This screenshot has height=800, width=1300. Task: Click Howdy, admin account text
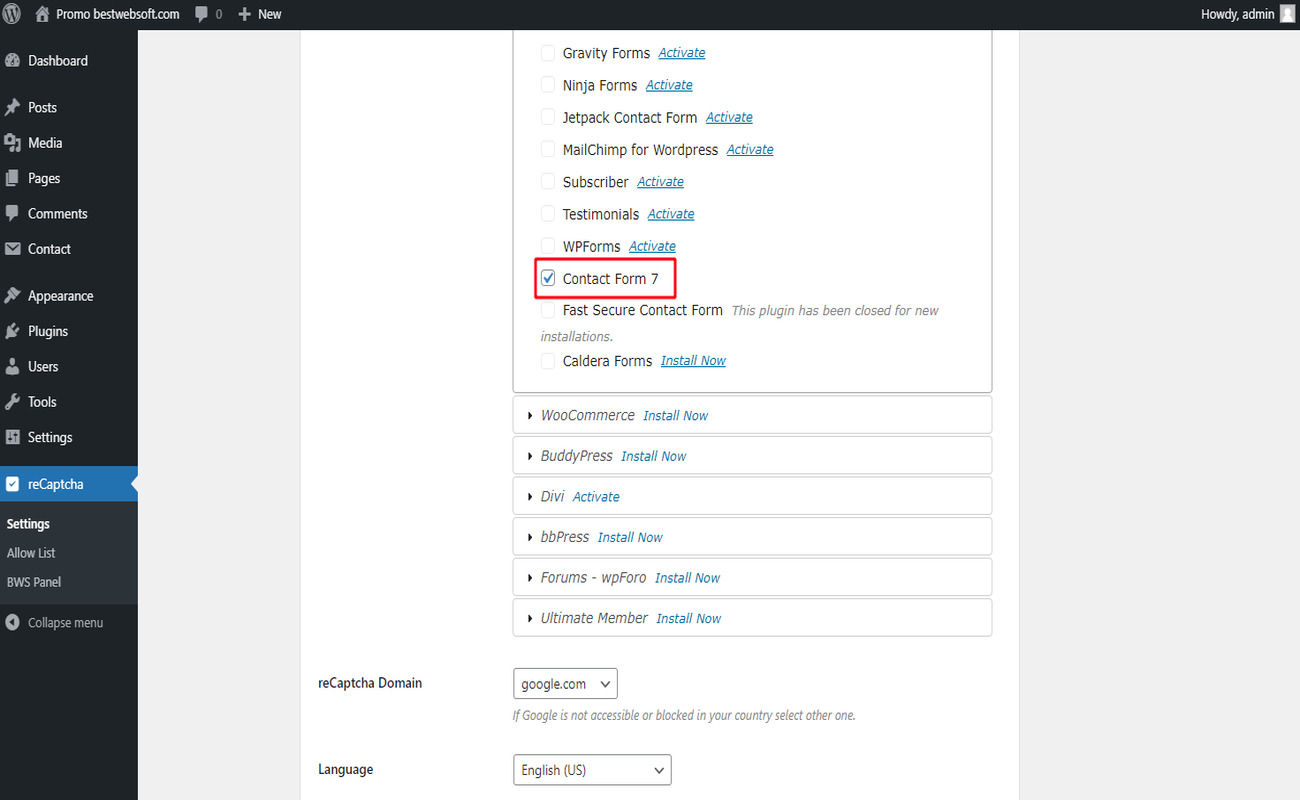coord(1237,14)
